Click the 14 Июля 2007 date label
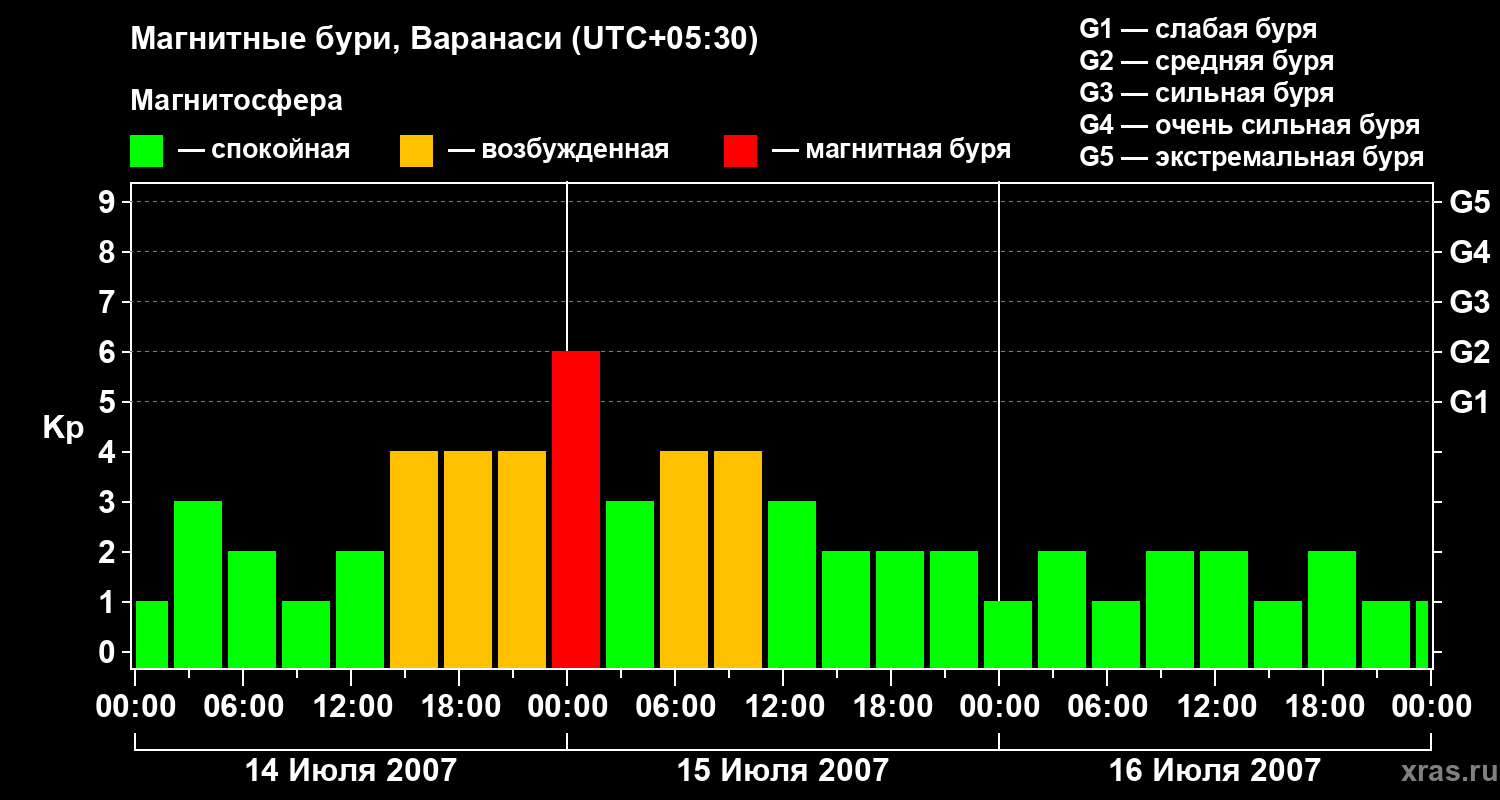The height and width of the screenshot is (800, 1500). coord(351,770)
